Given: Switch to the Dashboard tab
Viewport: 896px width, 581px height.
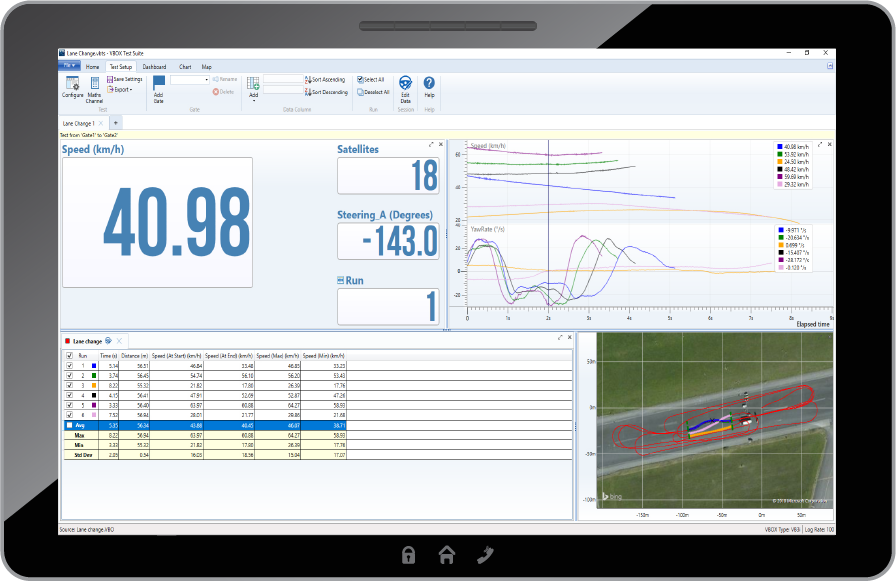Looking at the screenshot, I should (155, 67).
